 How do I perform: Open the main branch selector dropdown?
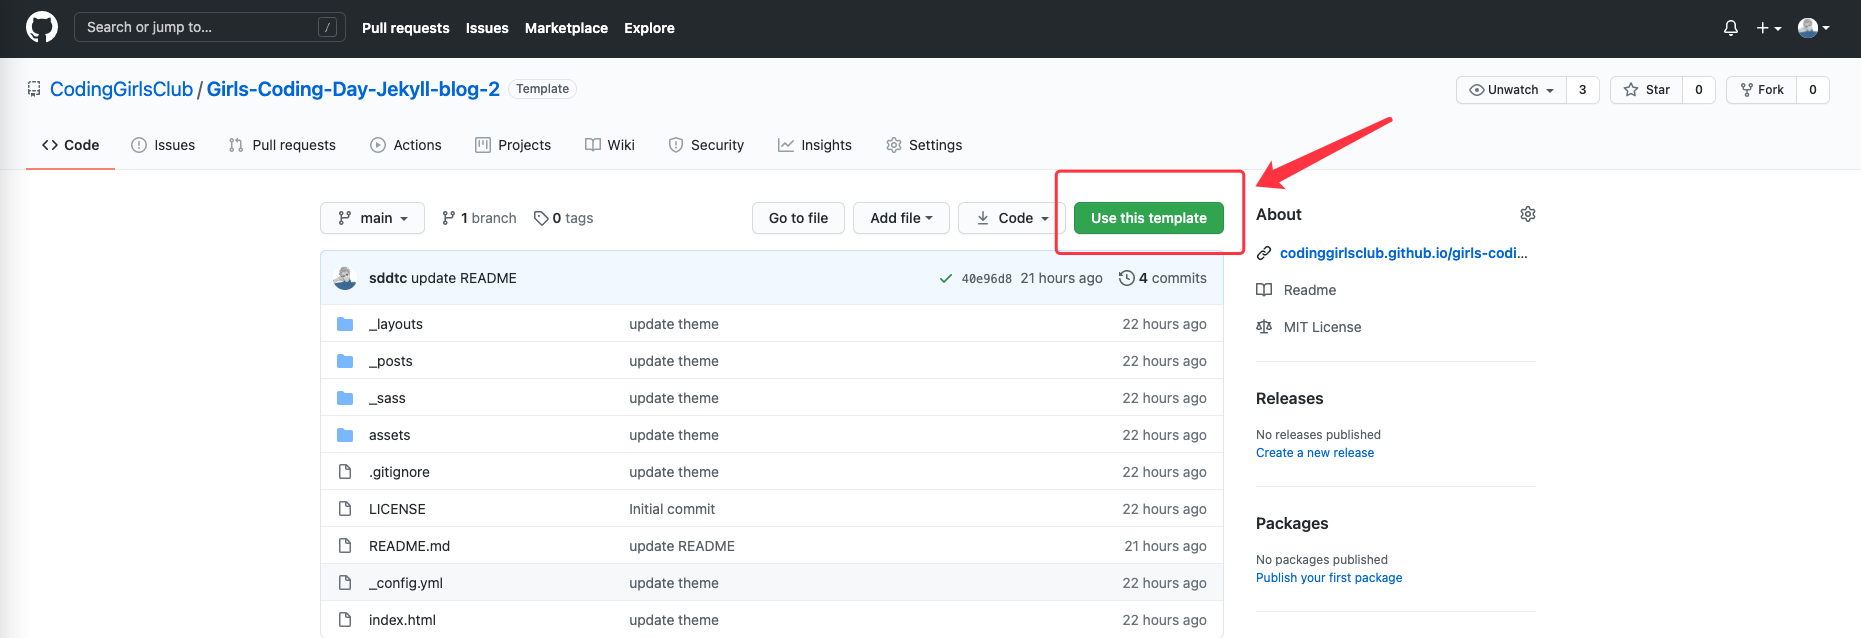(x=372, y=218)
